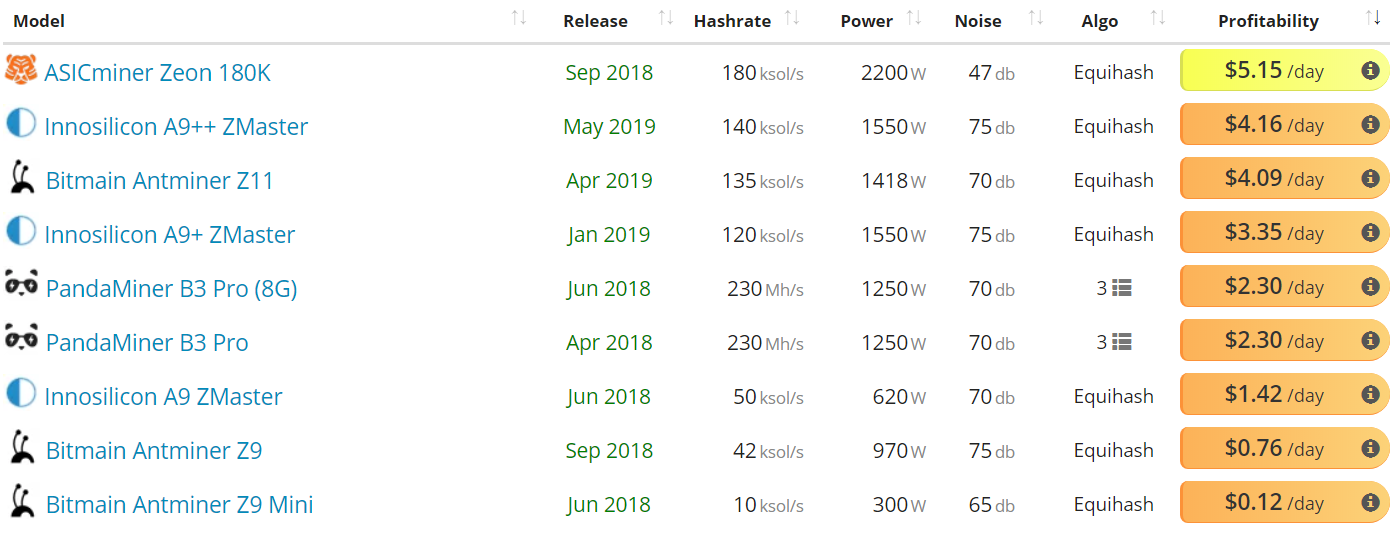Click the 620 W power value
The width and height of the screenshot is (1400, 540).
tap(899, 396)
